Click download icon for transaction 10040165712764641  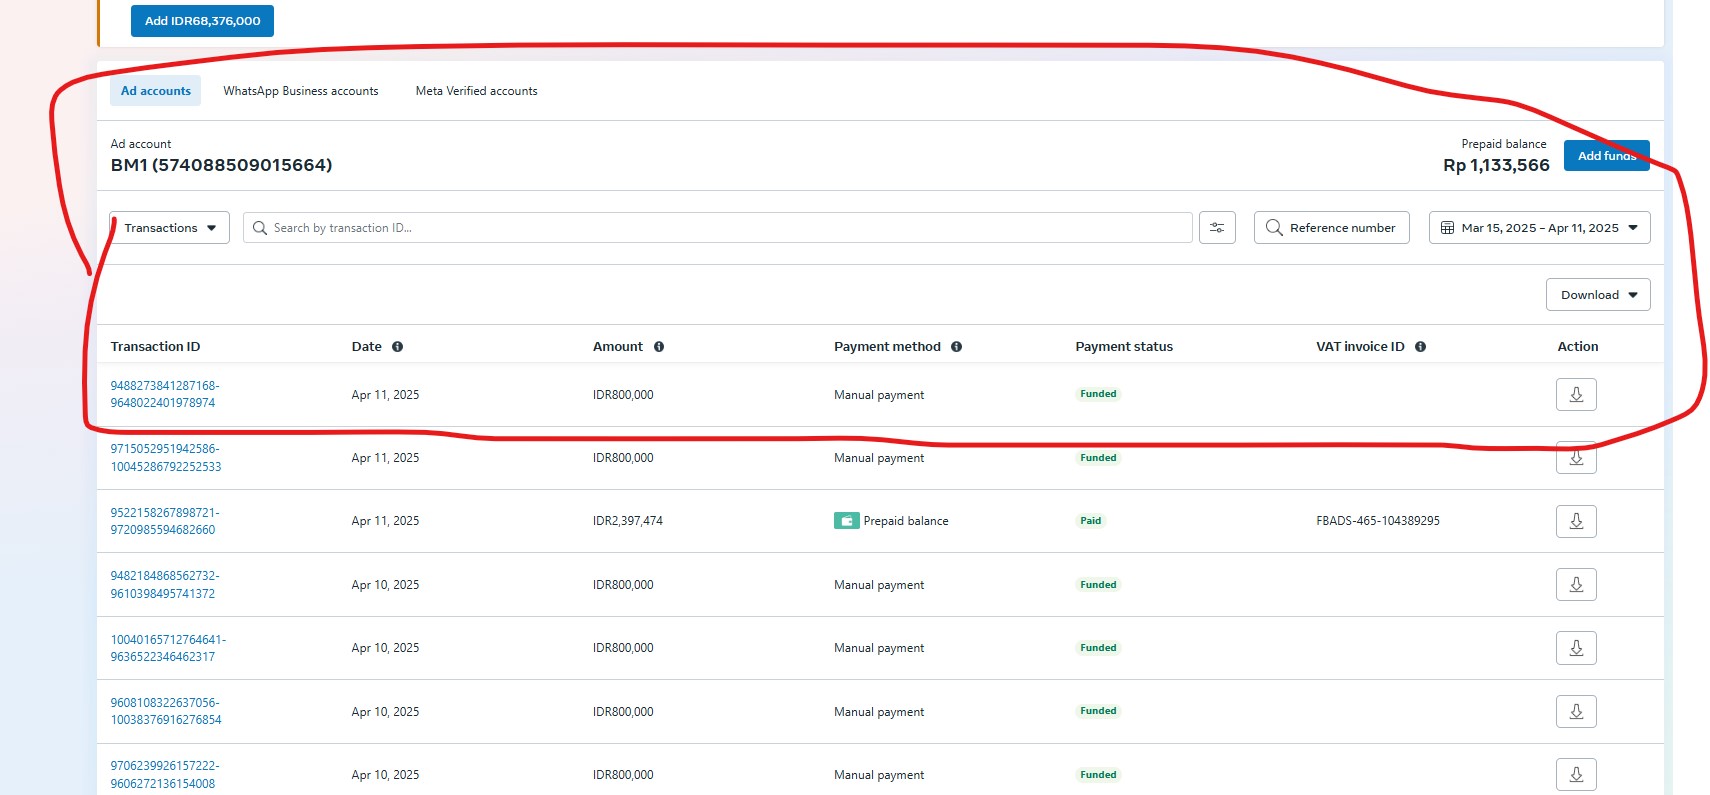point(1575,648)
